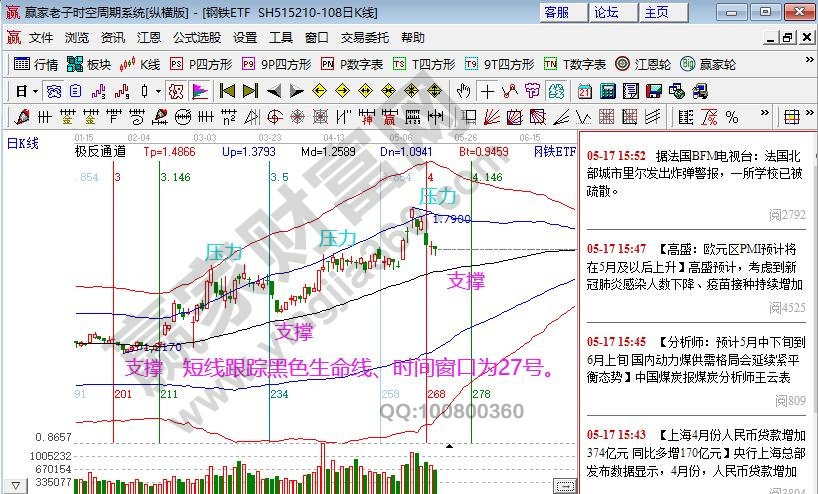Toggle the crosshair cursor mode
The width and height of the screenshot is (818, 494).
point(487,90)
